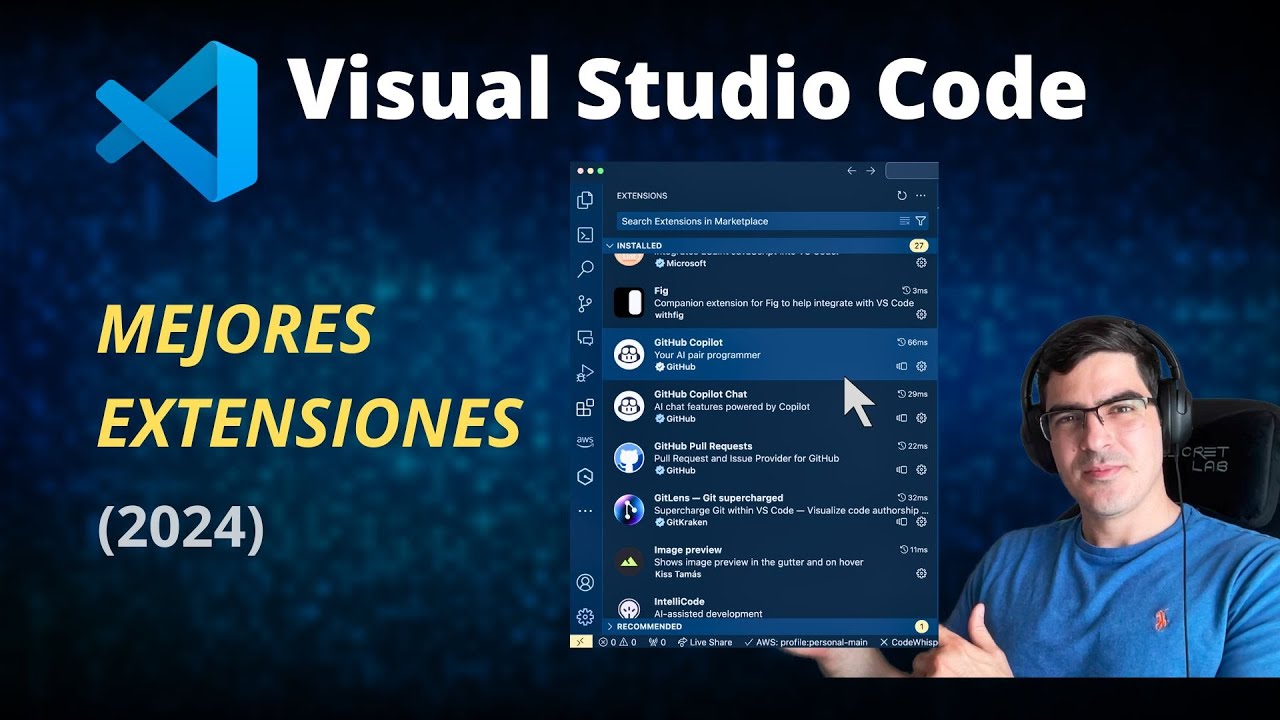
Task: Open the terminal panel icon in activity bar
Action: pos(585,235)
